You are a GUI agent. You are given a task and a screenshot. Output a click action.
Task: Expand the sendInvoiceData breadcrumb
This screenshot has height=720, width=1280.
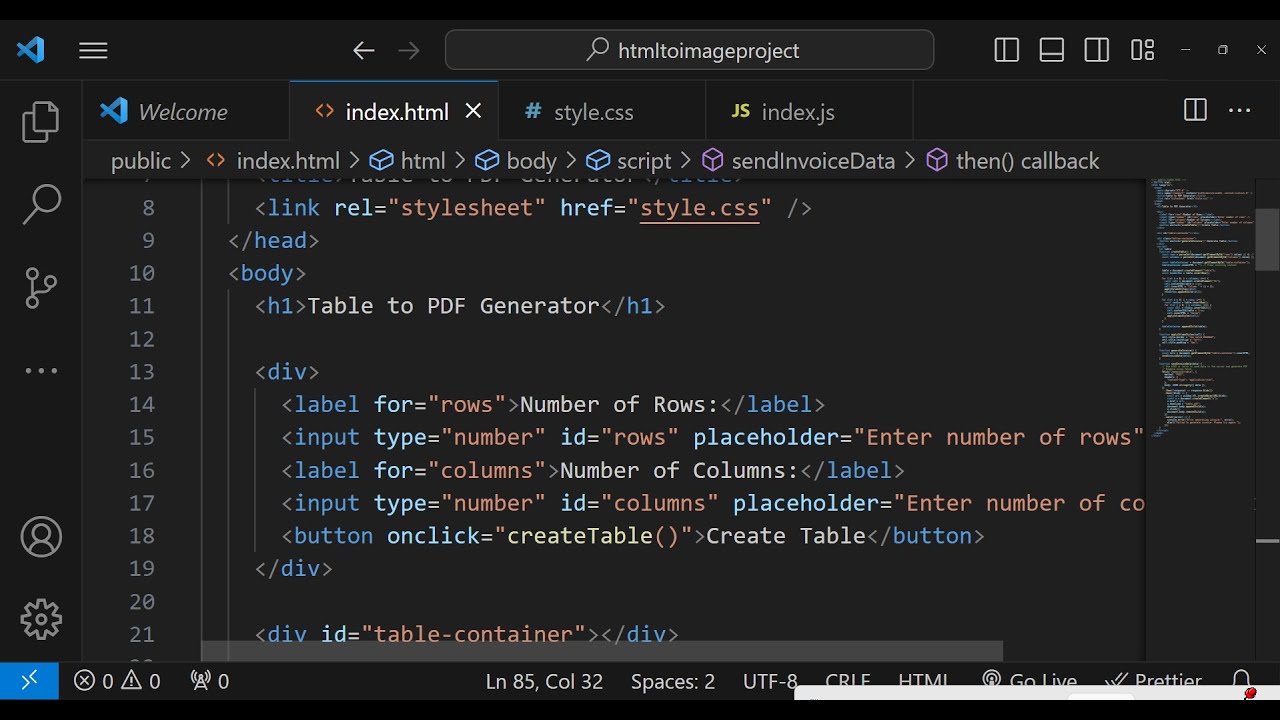812,161
